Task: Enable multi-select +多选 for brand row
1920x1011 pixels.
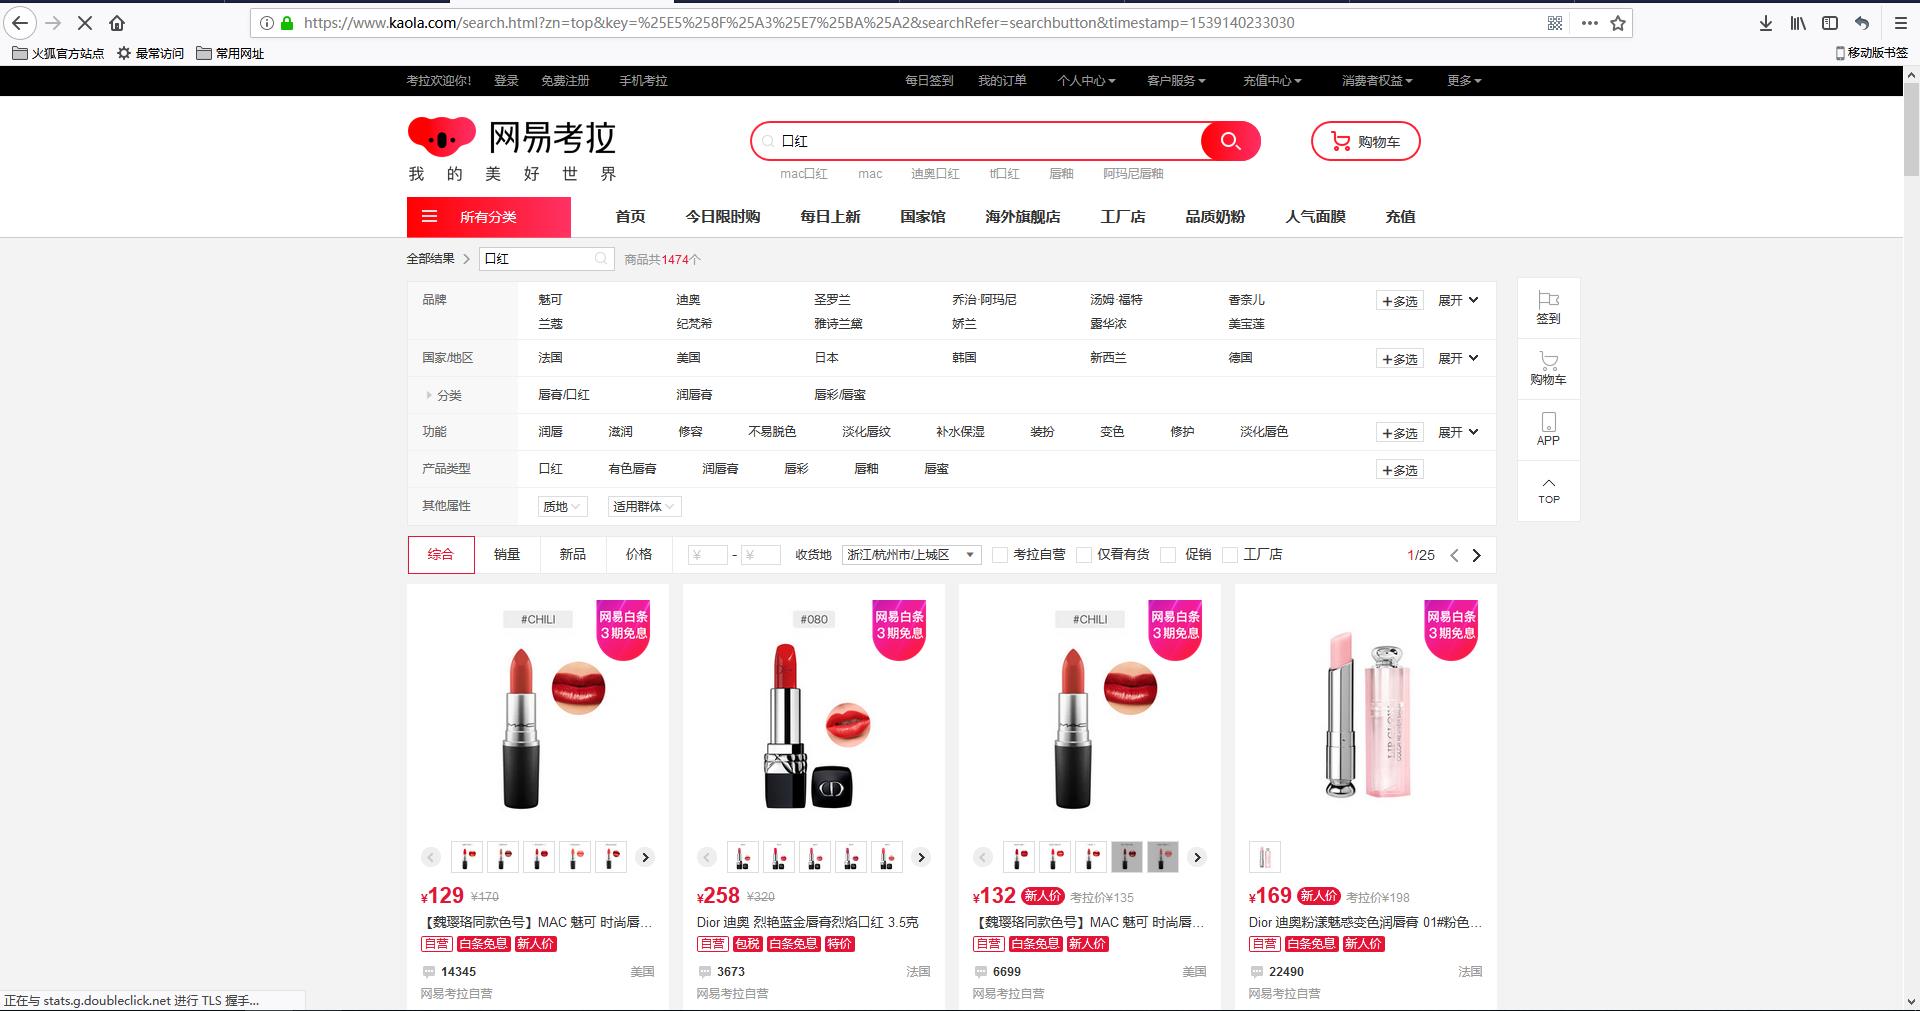Action: pyautogui.click(x=1400, y=301)
